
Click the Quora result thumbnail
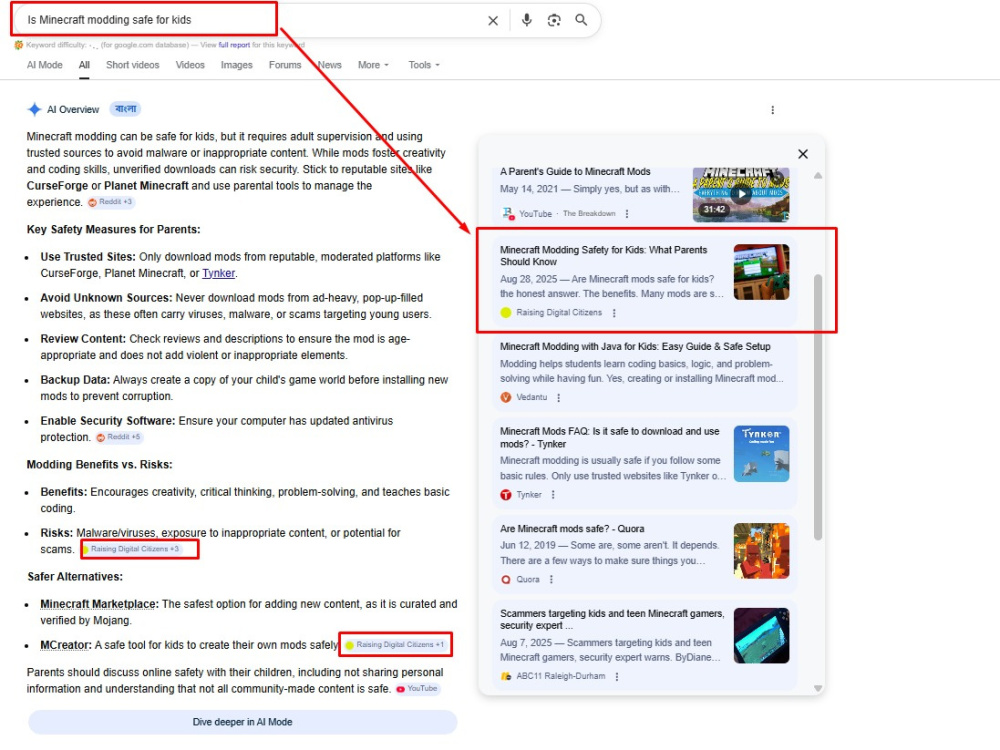pyautogui.click(x=761, y=551)
